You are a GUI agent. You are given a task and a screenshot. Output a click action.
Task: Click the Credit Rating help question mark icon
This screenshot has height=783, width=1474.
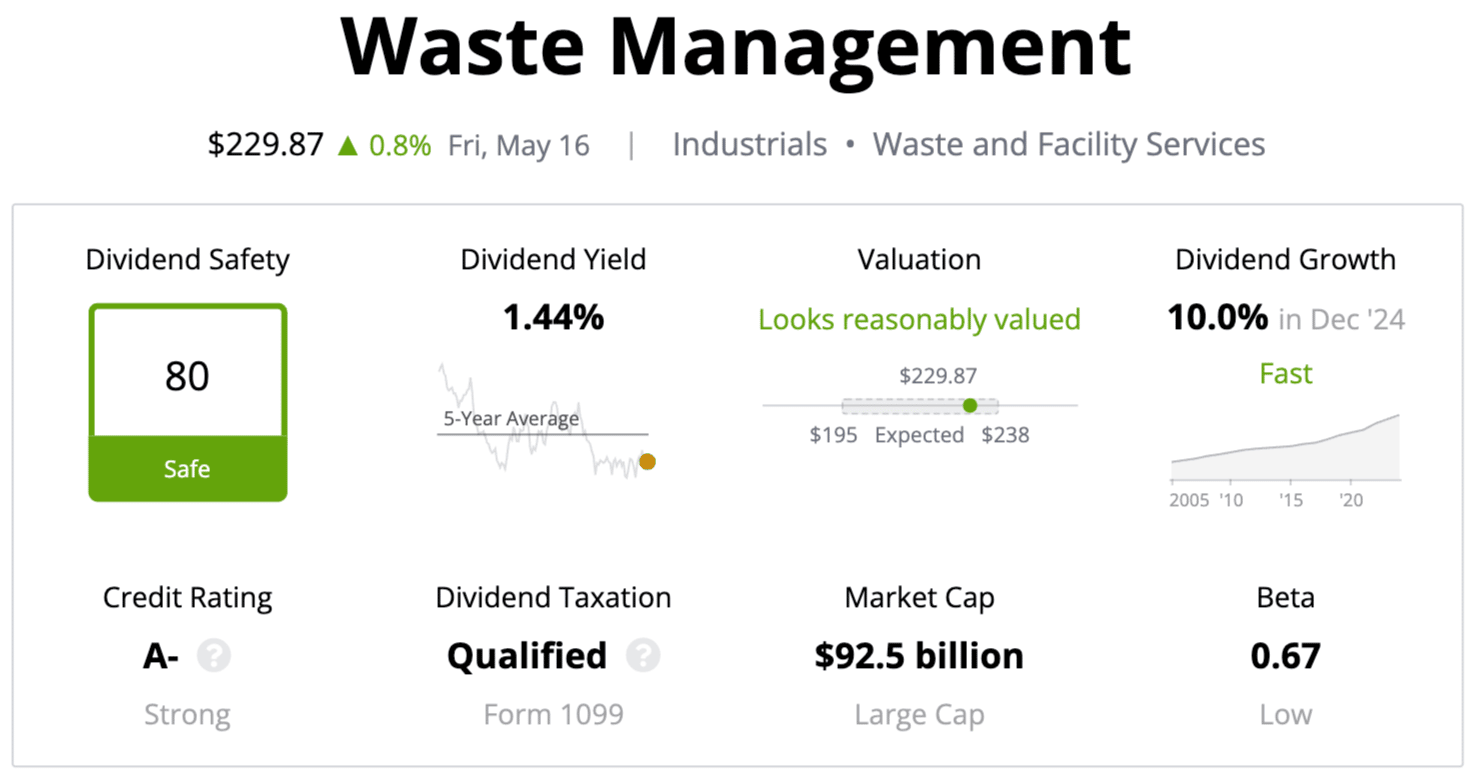[214, 656]
